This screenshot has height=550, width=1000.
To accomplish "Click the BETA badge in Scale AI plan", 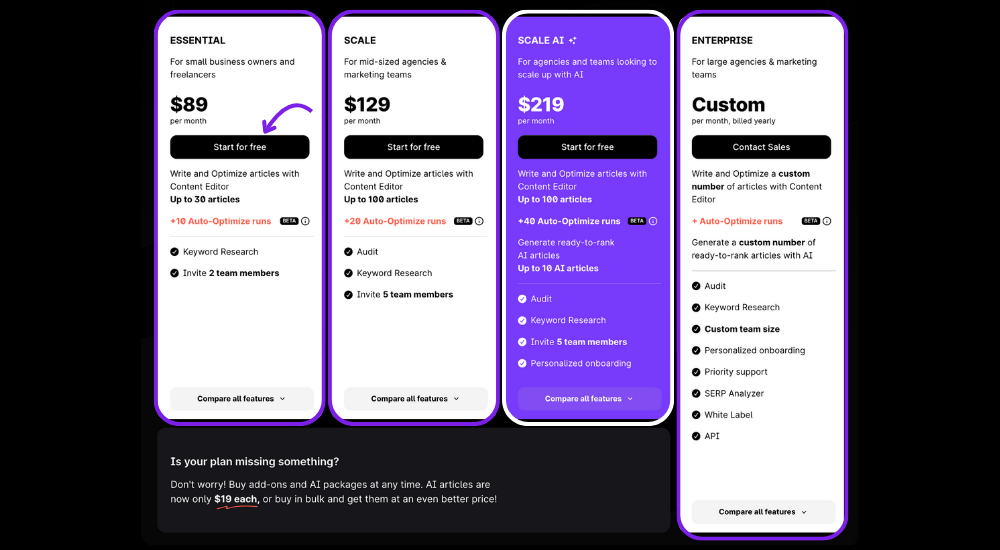I will pos(637,221).
